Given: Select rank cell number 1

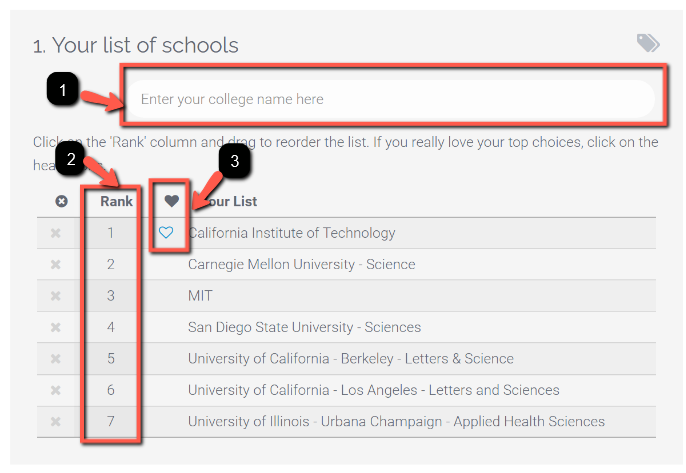Looking at the screenshot, I should tap(111, 233).
